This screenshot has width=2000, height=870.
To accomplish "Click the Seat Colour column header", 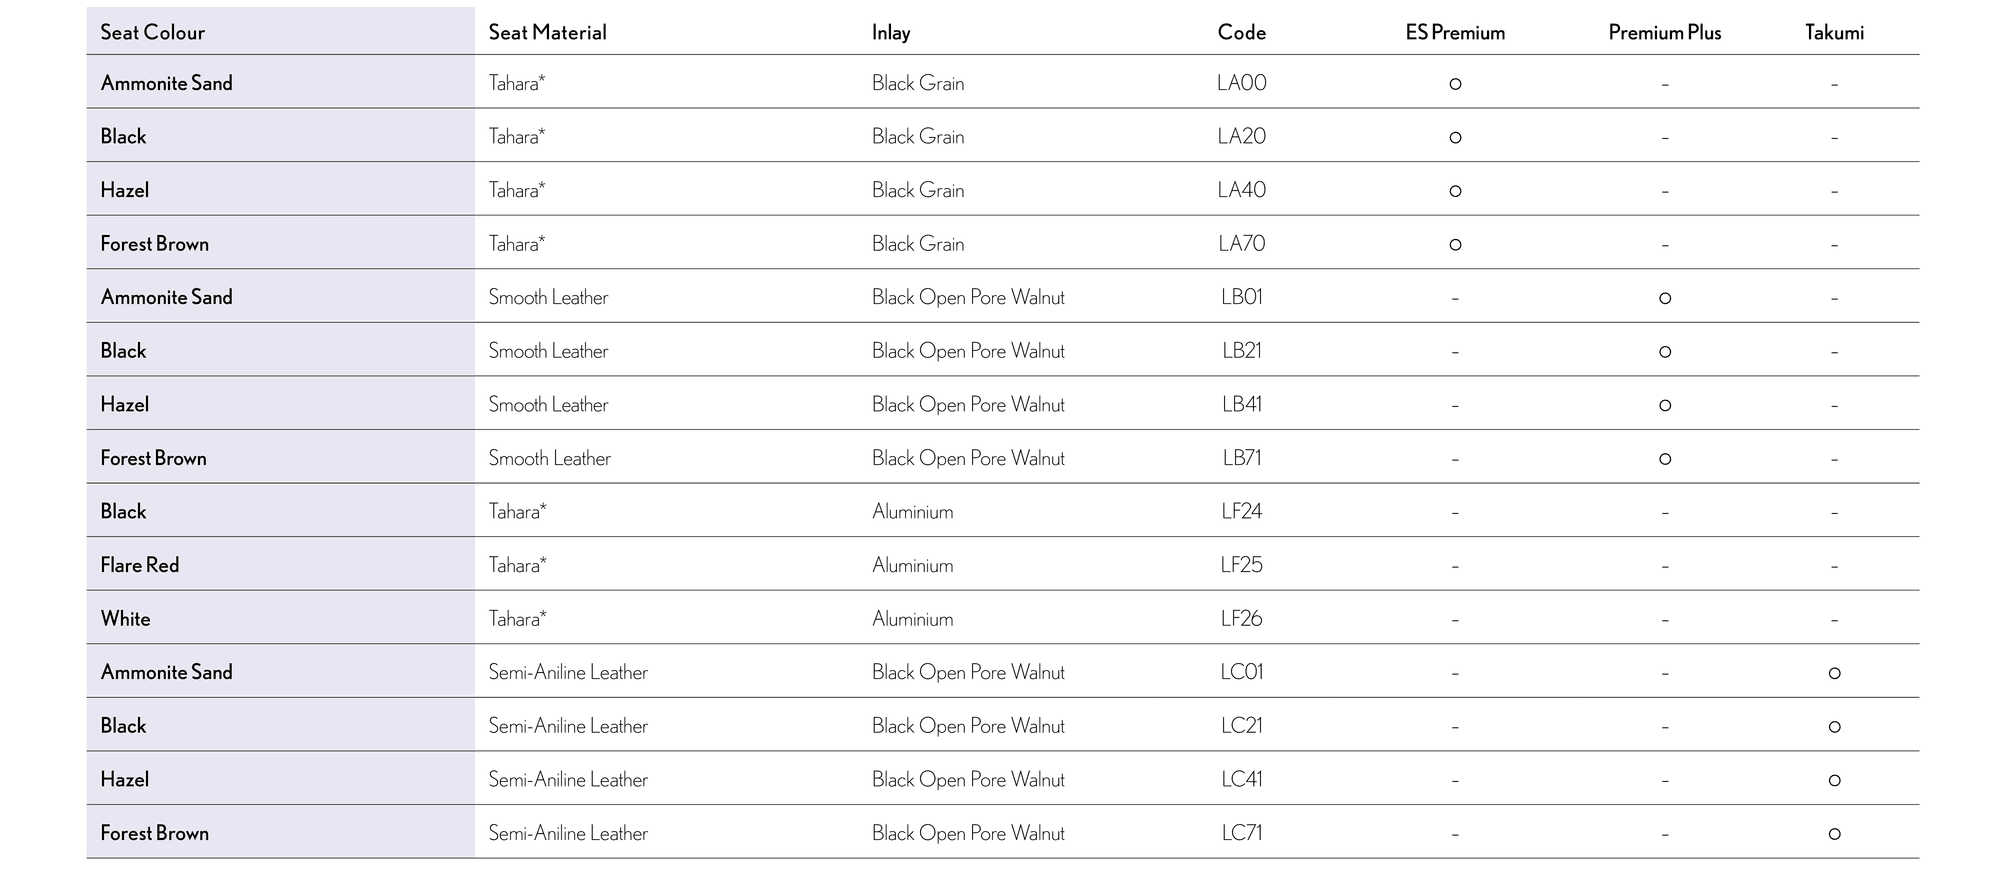I will tap(152, 32).
